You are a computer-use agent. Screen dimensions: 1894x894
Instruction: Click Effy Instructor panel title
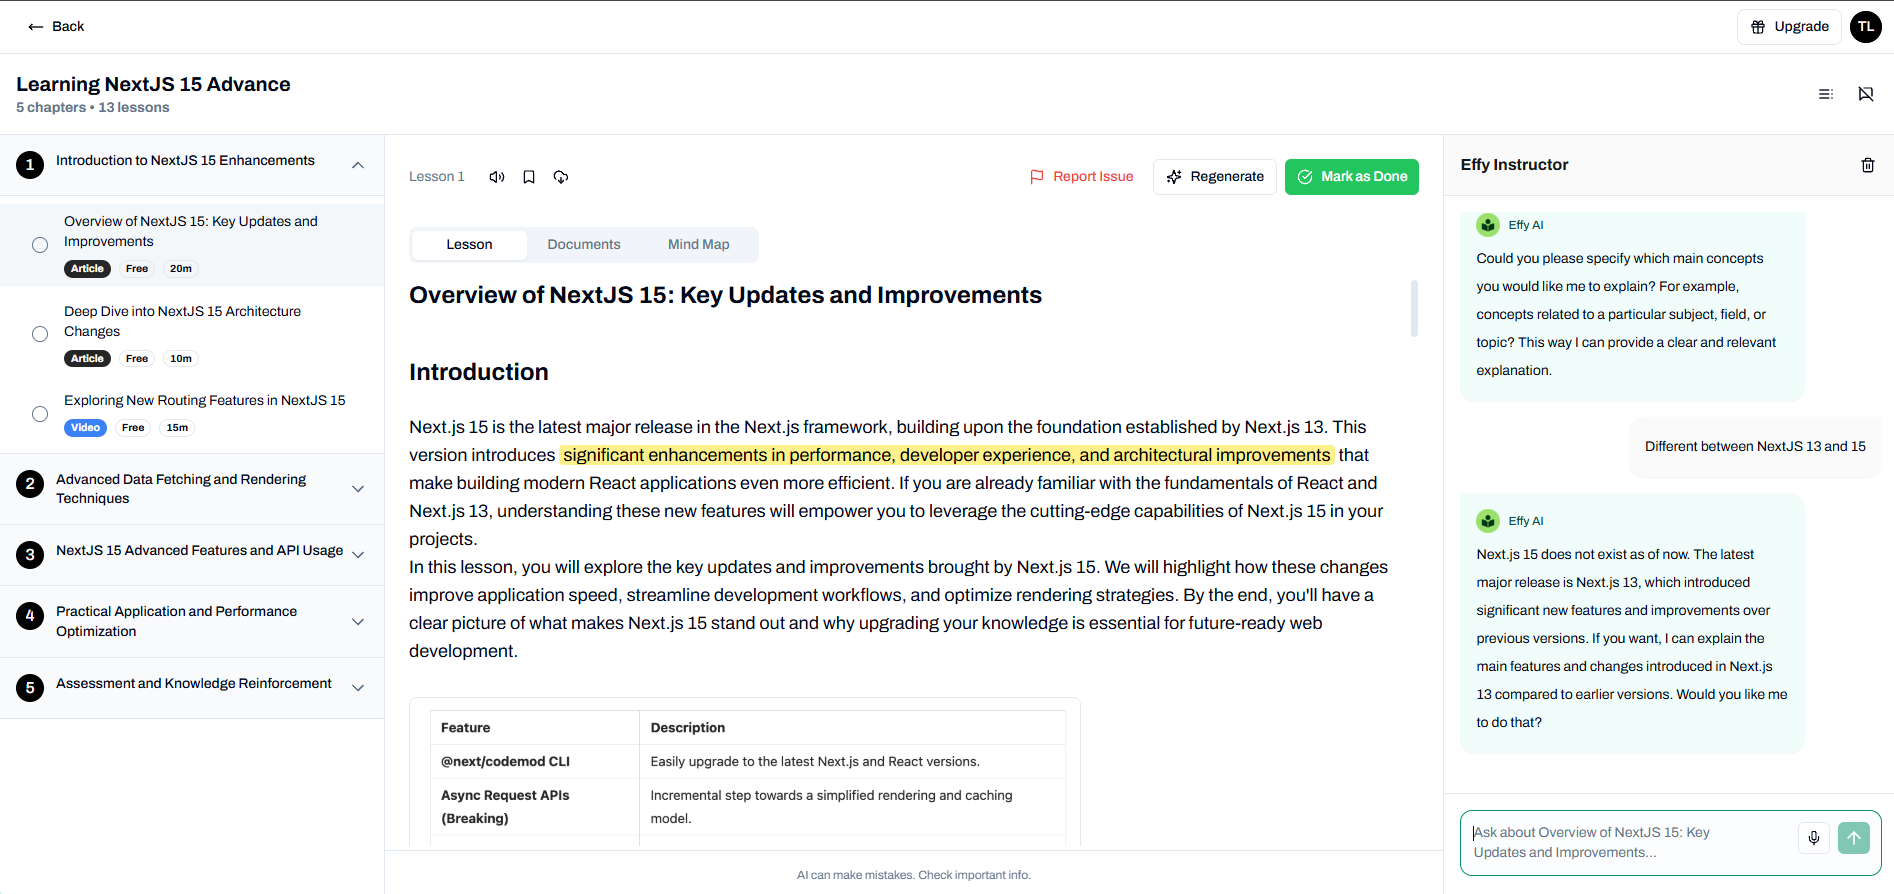coord(1514,165)
